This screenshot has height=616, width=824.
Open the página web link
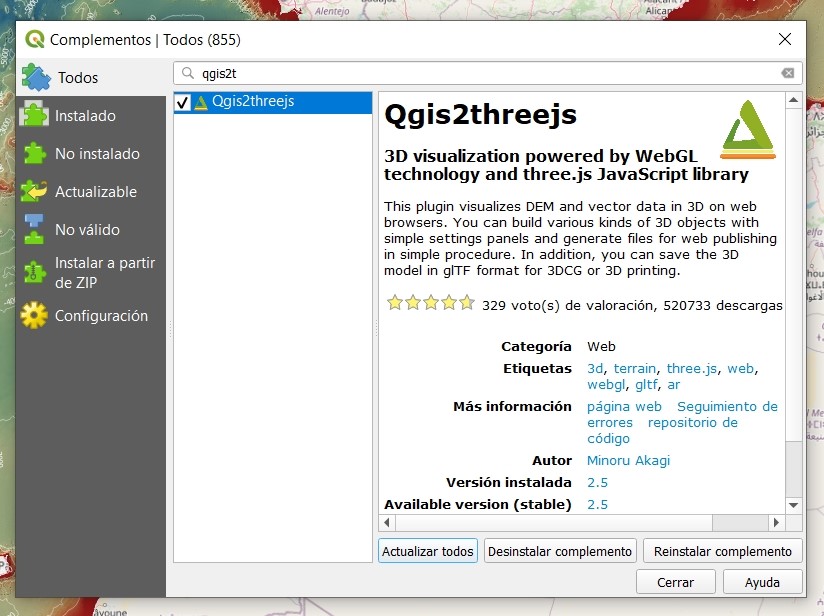(624, 407)
